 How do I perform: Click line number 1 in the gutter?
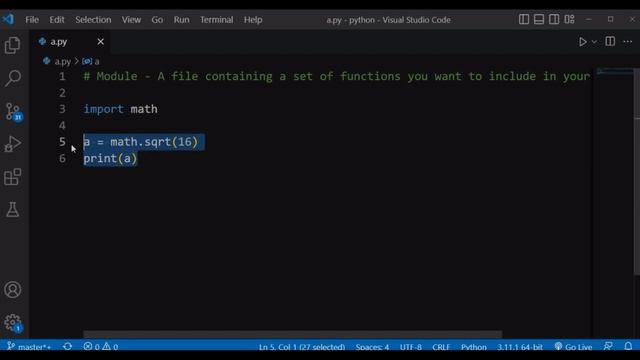click(x=62, y=76)
